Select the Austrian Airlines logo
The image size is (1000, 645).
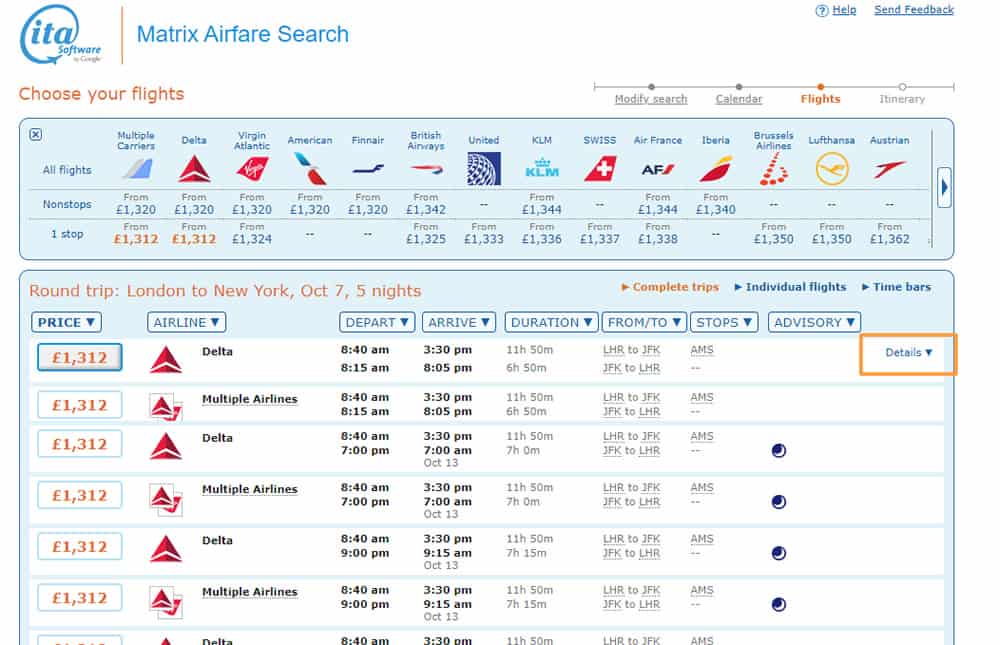(x=890, y=169)
